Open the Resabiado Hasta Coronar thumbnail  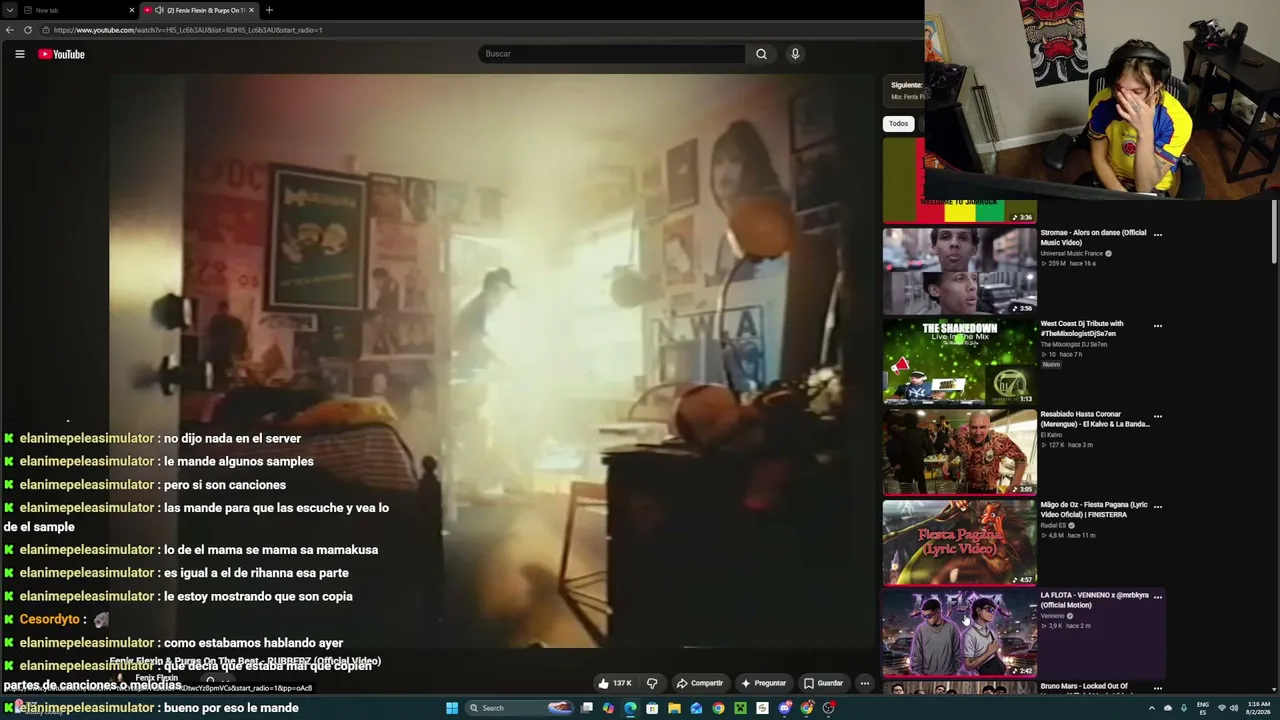(960, 452)
